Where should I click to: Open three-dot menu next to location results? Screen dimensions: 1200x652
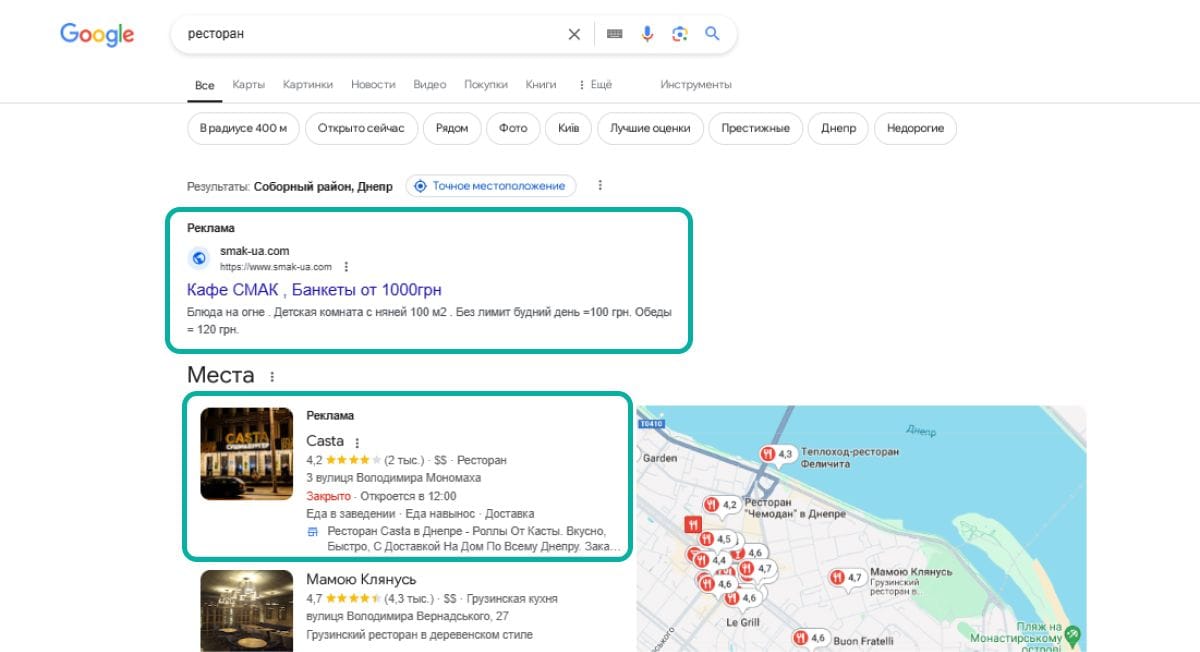(x=600, y=186)
